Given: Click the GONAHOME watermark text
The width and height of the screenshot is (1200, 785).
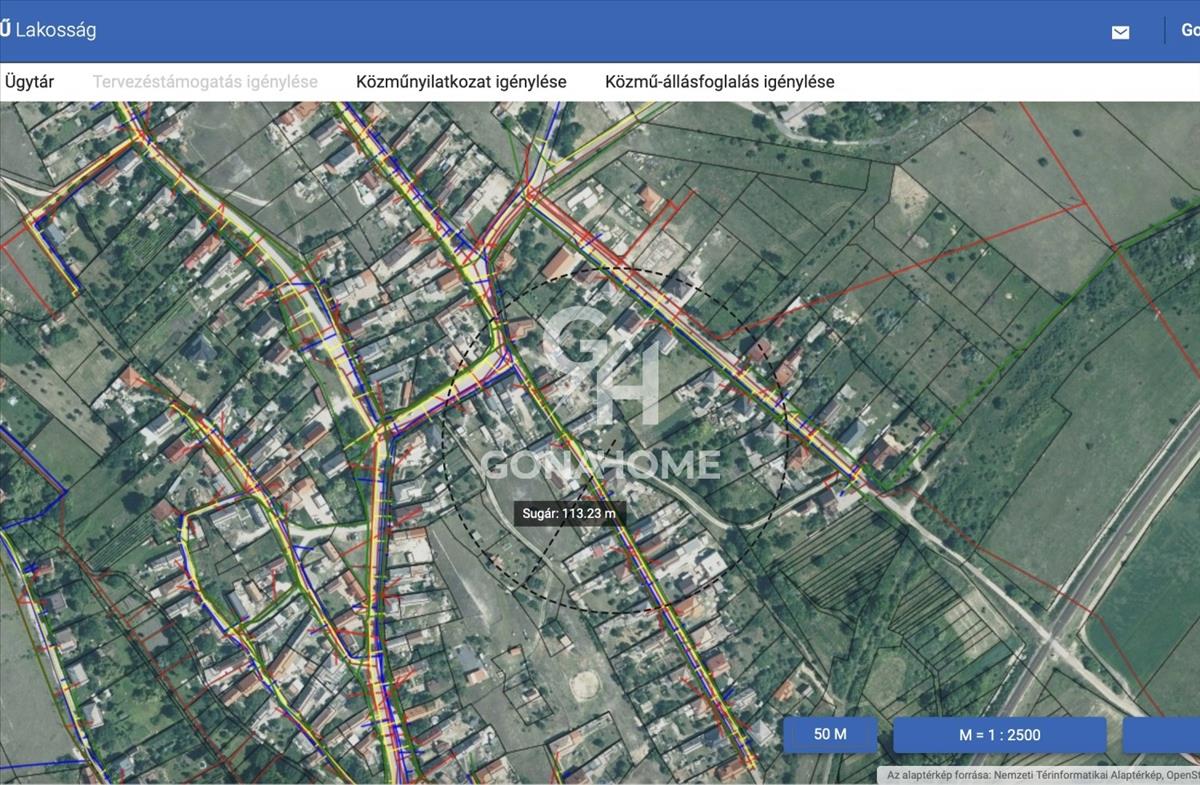Looking at the screenshot, I should [600, 464].
